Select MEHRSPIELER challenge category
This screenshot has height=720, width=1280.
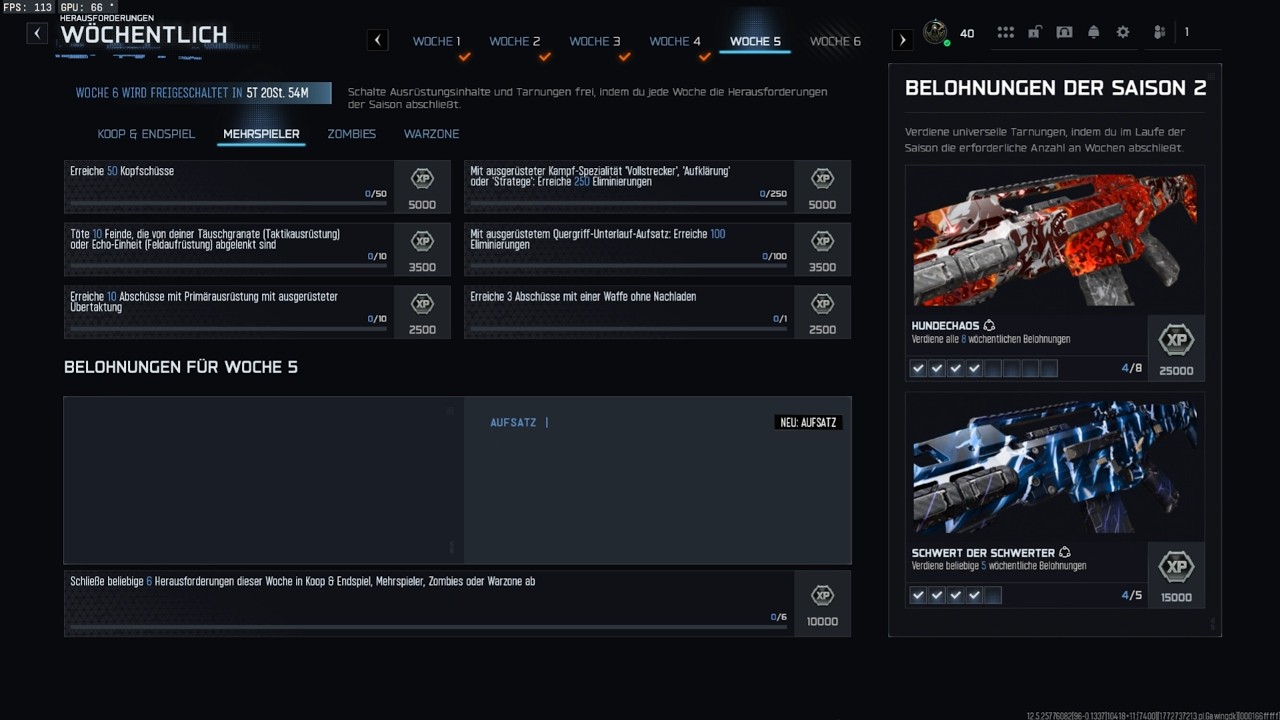tap(261, 134)
